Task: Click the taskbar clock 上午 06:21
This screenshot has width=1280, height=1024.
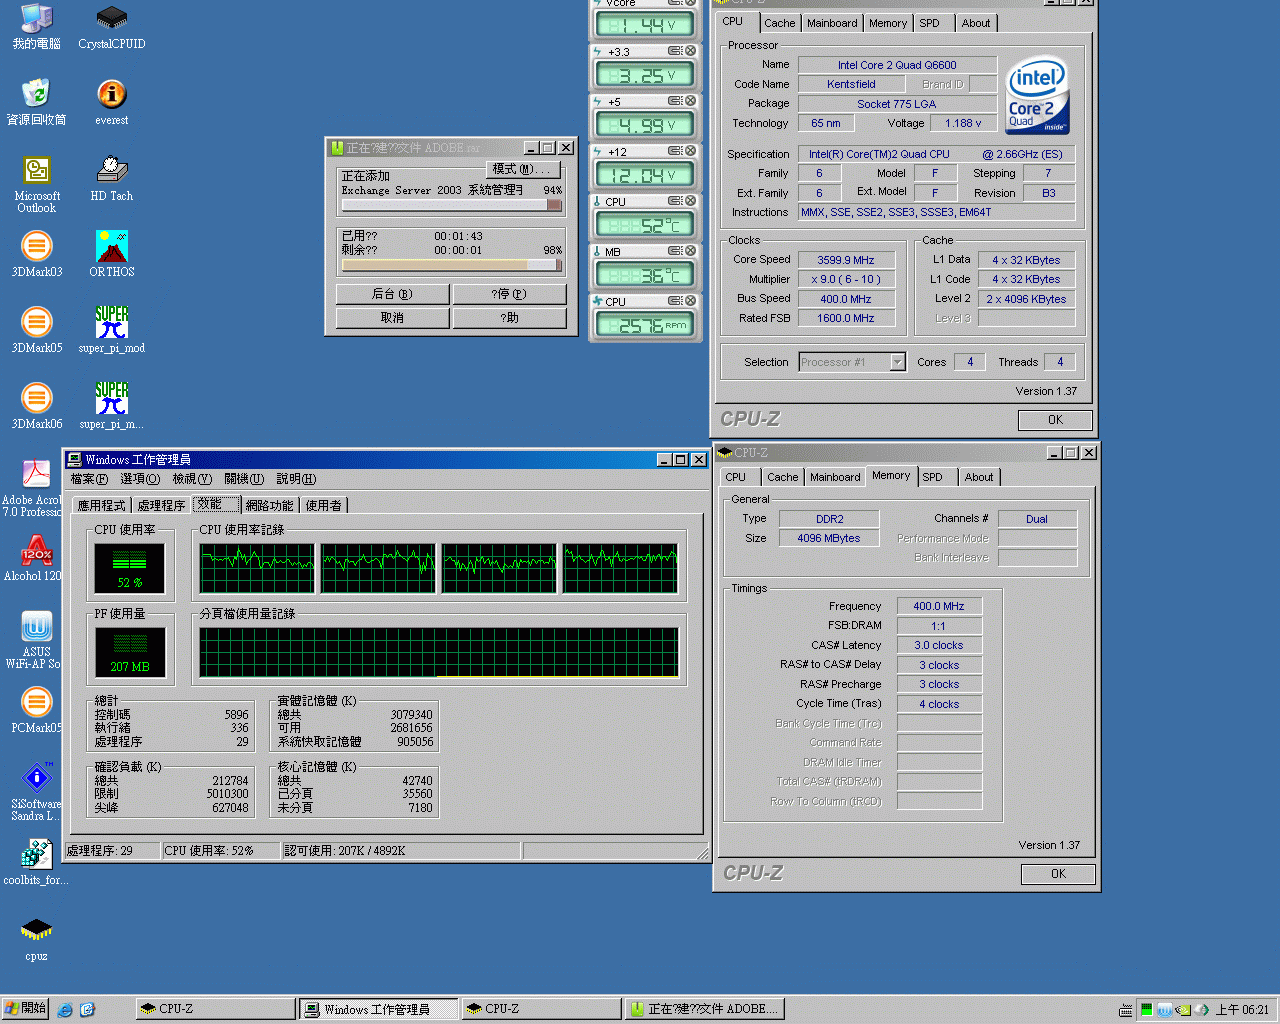Action: [1242, 1010]
